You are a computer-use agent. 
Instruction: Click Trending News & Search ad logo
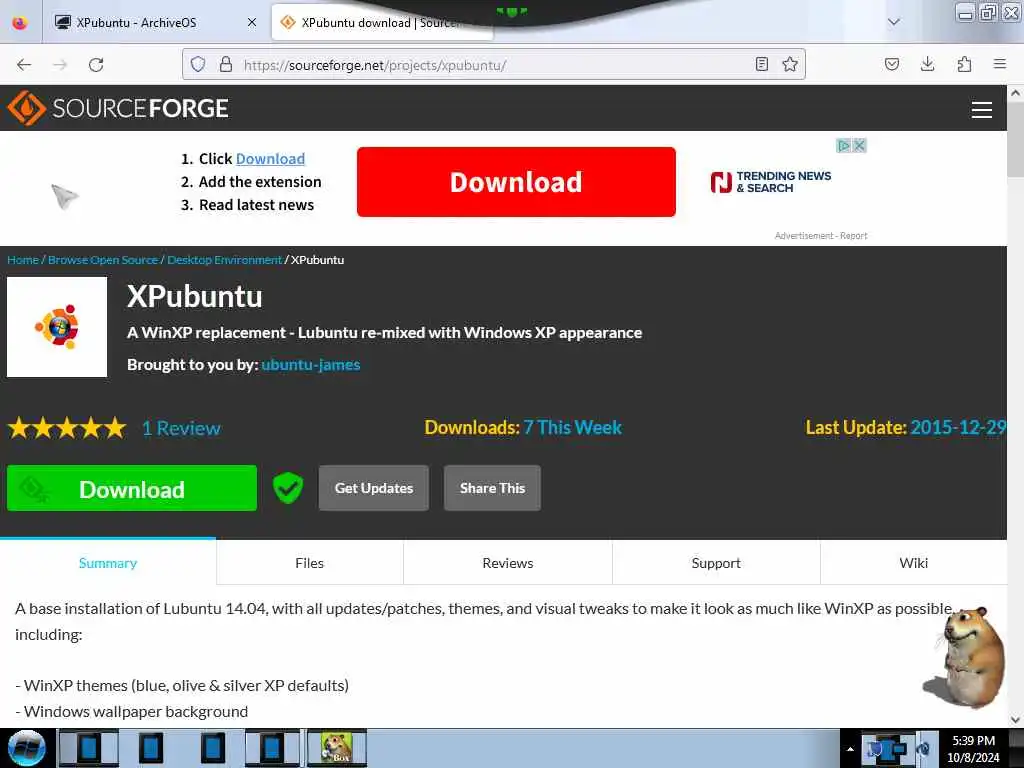click(x=771, y=182)
